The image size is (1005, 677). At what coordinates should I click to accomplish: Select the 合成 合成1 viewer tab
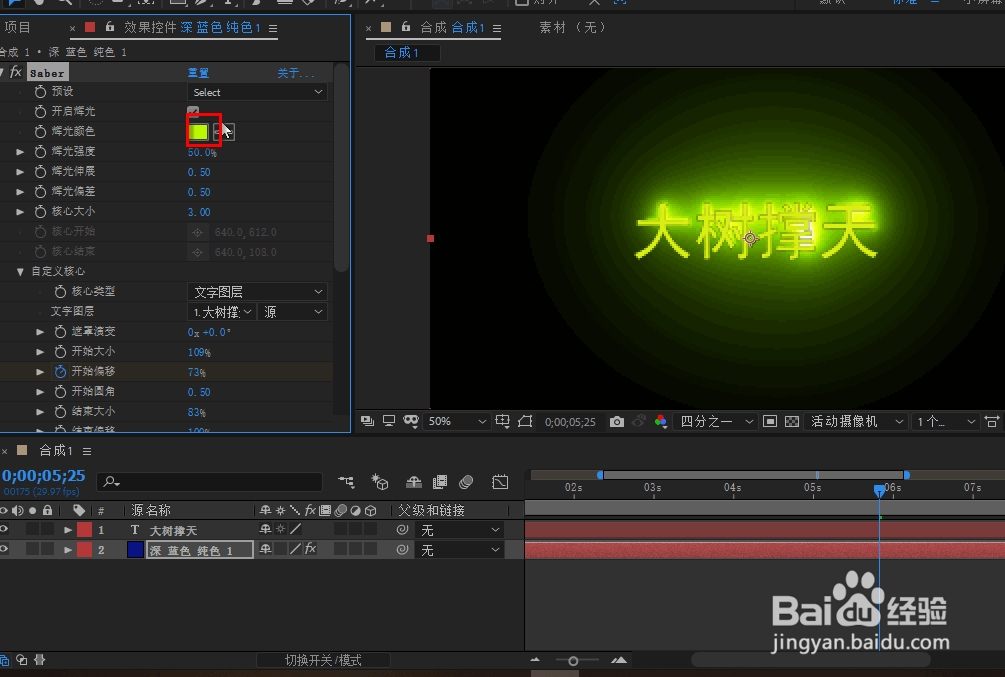[x=453, y=28]
